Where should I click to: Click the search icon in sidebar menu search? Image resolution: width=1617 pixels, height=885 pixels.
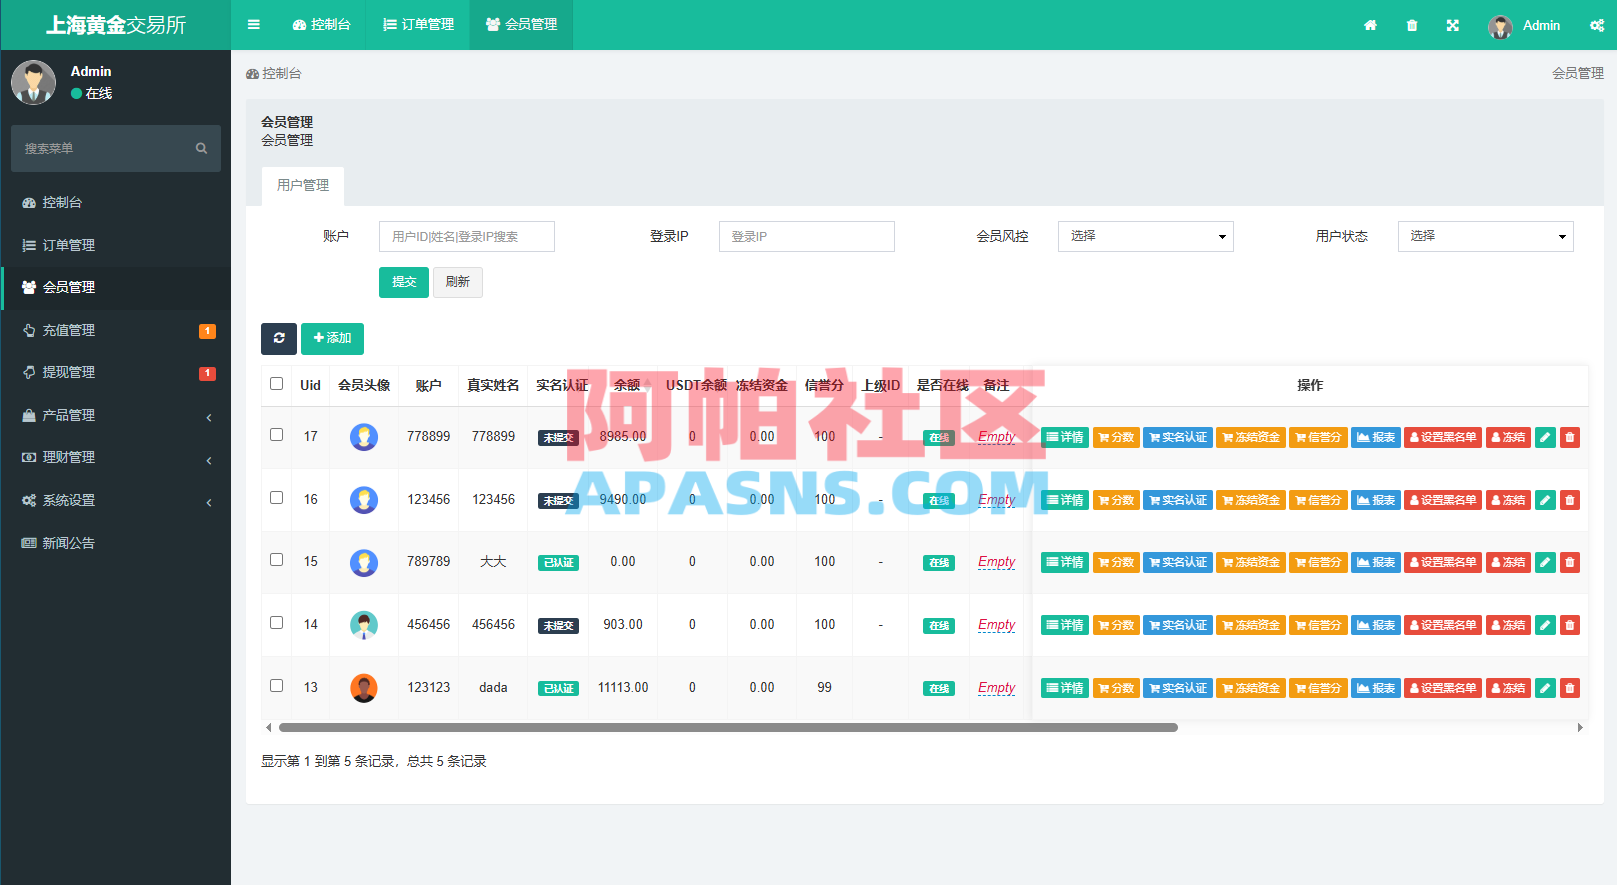coord(201,148)
